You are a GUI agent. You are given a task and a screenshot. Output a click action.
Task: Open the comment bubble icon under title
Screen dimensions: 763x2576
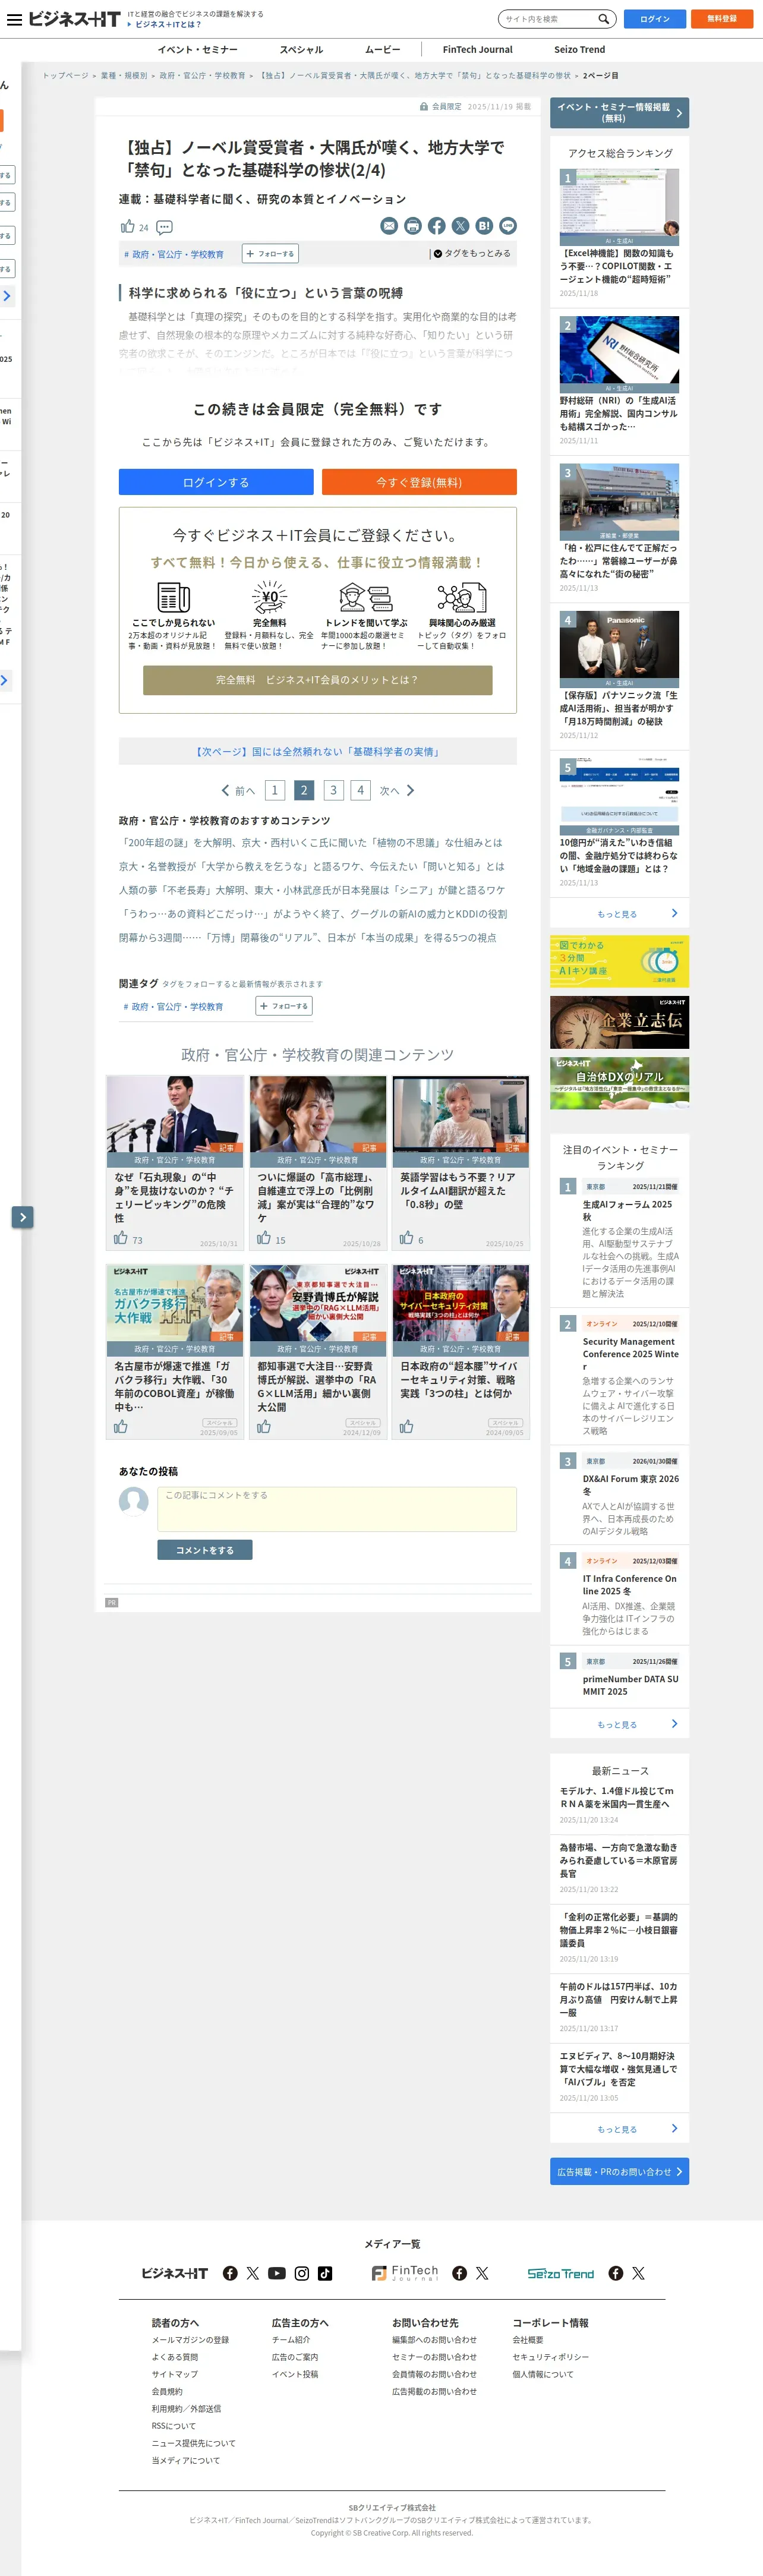tap(165, 227)
